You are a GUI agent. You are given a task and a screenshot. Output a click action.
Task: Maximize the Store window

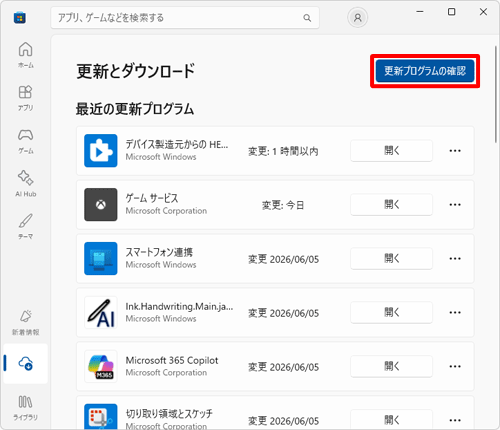click(451, 12)
